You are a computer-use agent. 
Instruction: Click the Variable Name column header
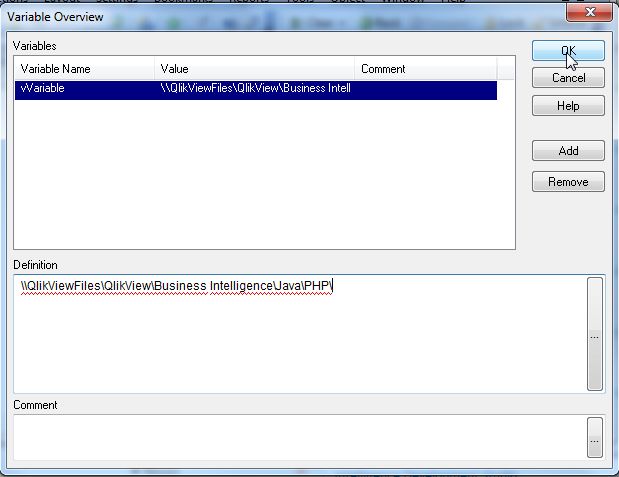(84, 69)
